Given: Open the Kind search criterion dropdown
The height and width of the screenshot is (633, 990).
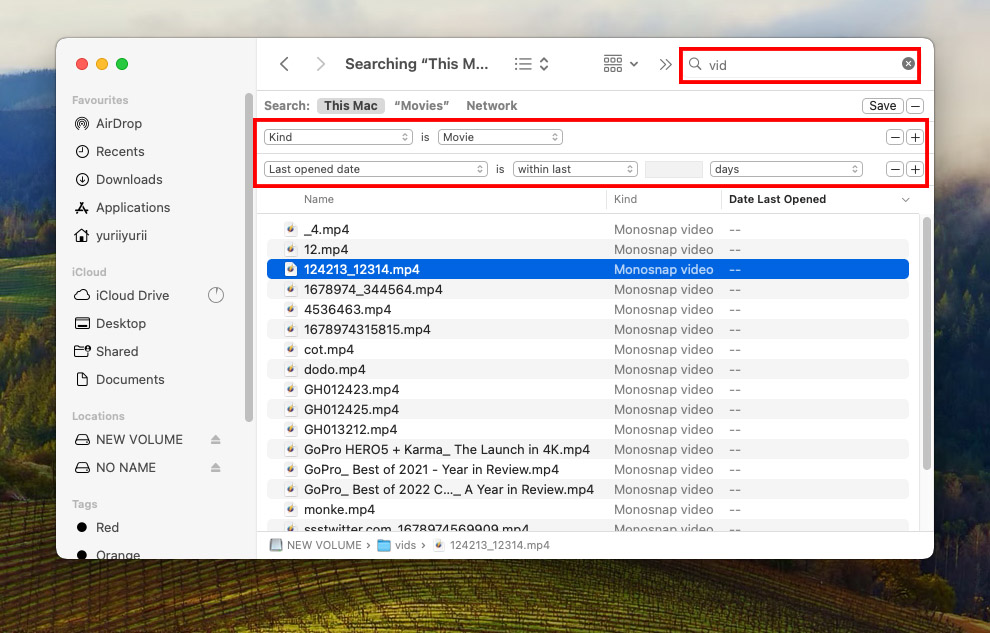Looking at the screenshot, I should (340, 137).
